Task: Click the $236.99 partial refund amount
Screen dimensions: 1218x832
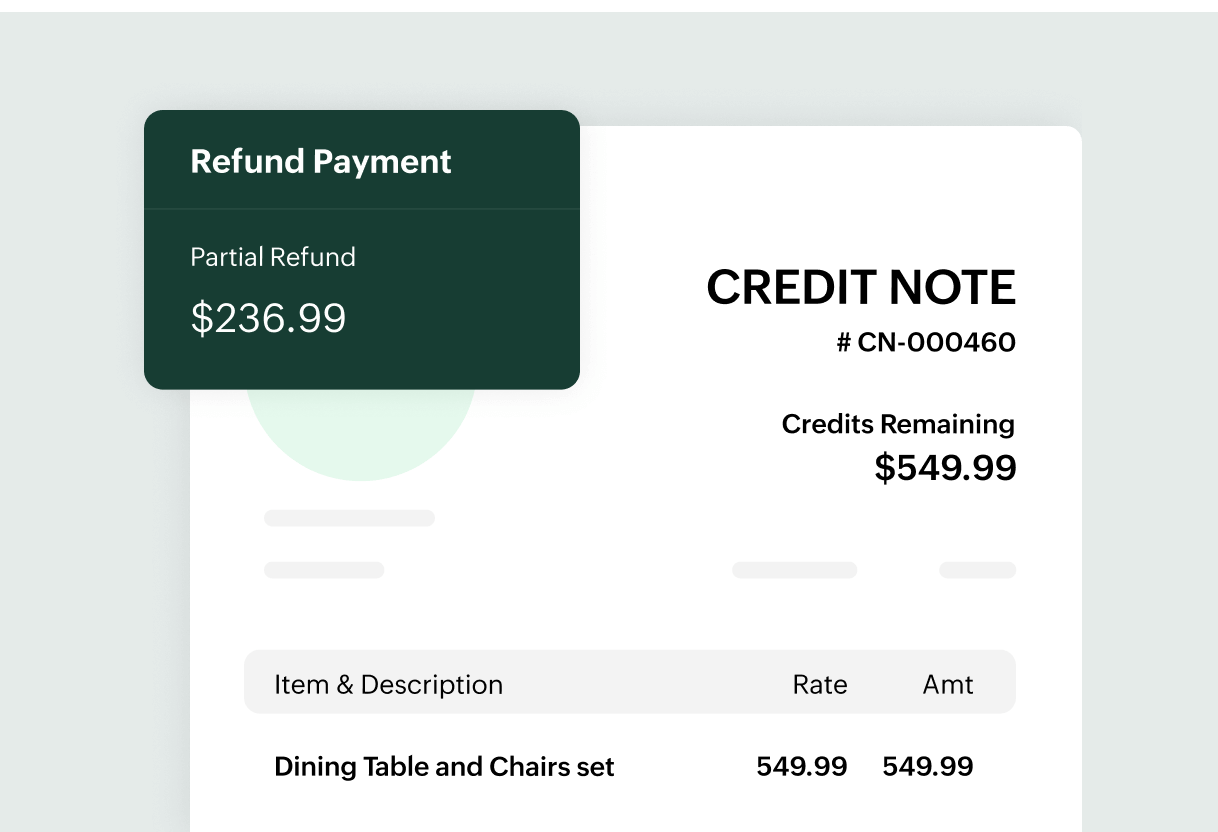Action: click(268, 318)
